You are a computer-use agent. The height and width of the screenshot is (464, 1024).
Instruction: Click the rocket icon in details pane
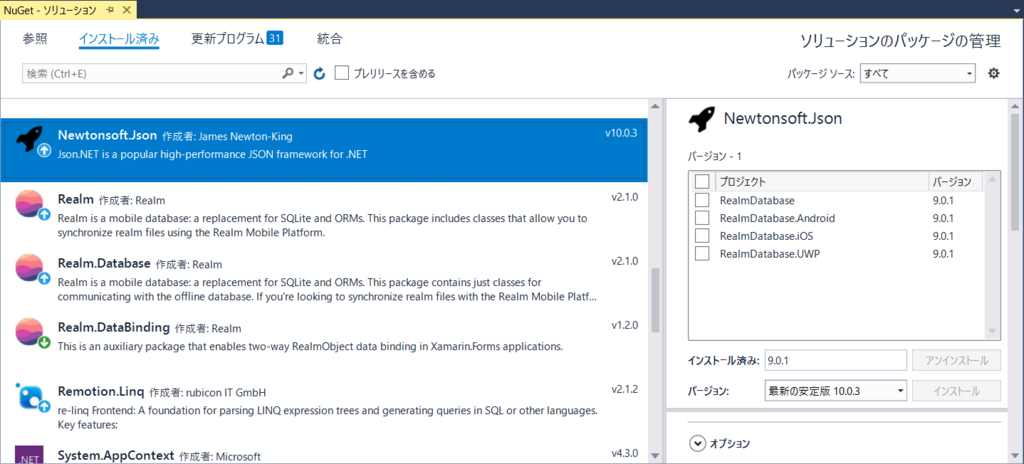[x=702, y=118]
